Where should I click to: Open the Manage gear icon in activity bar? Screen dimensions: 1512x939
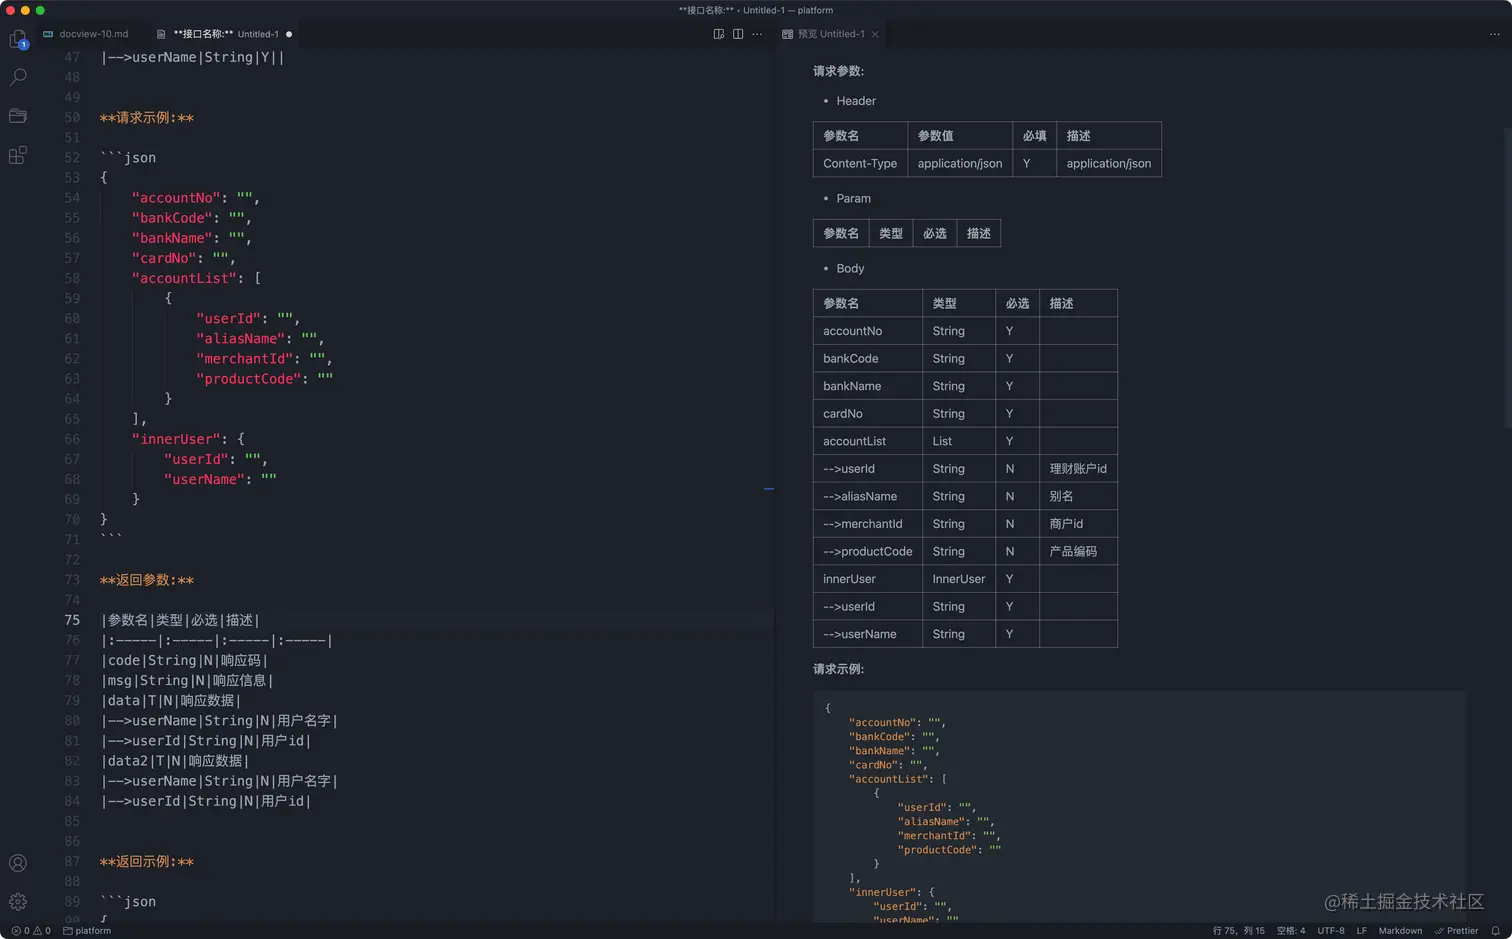point(18,901)
